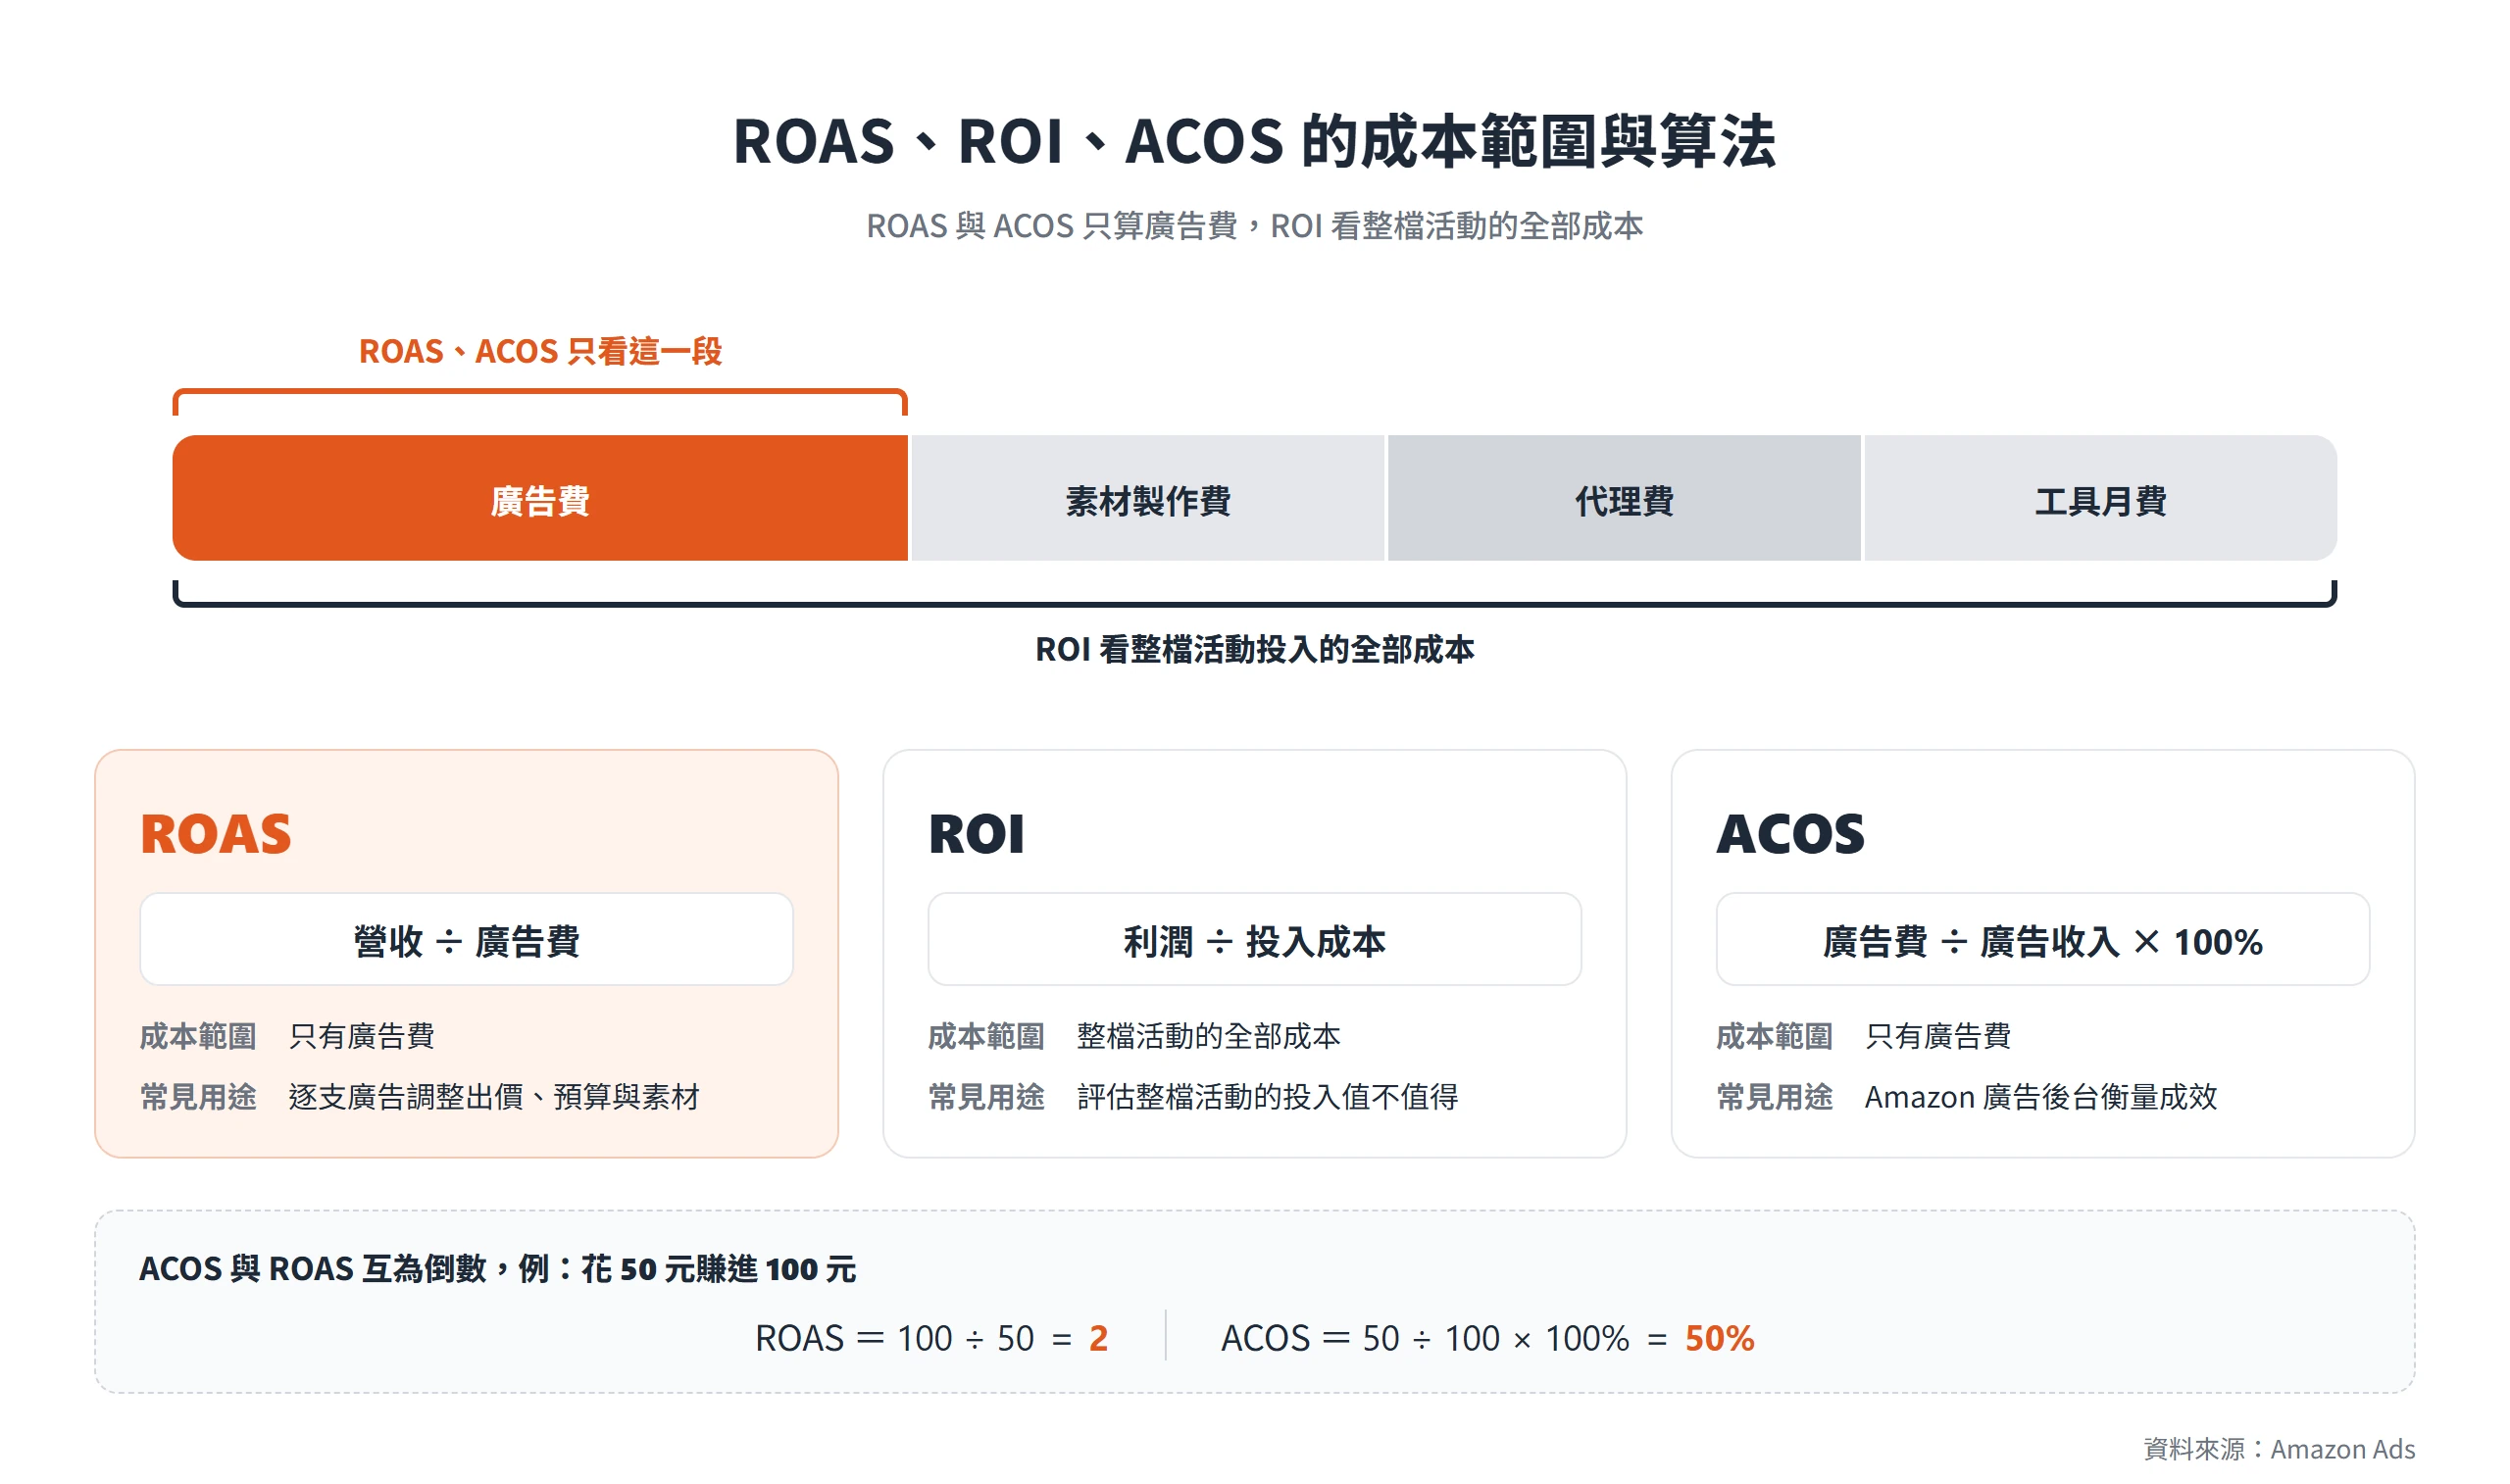Click '常見用途' label in the ROAS card
This screenshot has height=1484, width=2510.
[x=198, y=1097]
